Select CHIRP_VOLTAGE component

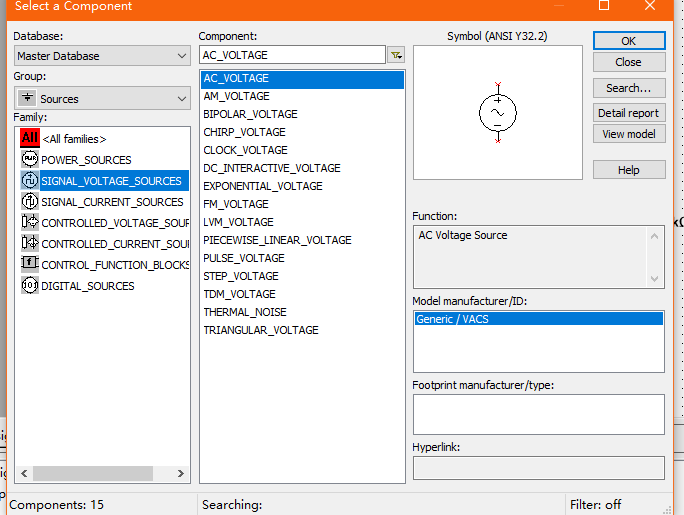click(x=244, y=132)
